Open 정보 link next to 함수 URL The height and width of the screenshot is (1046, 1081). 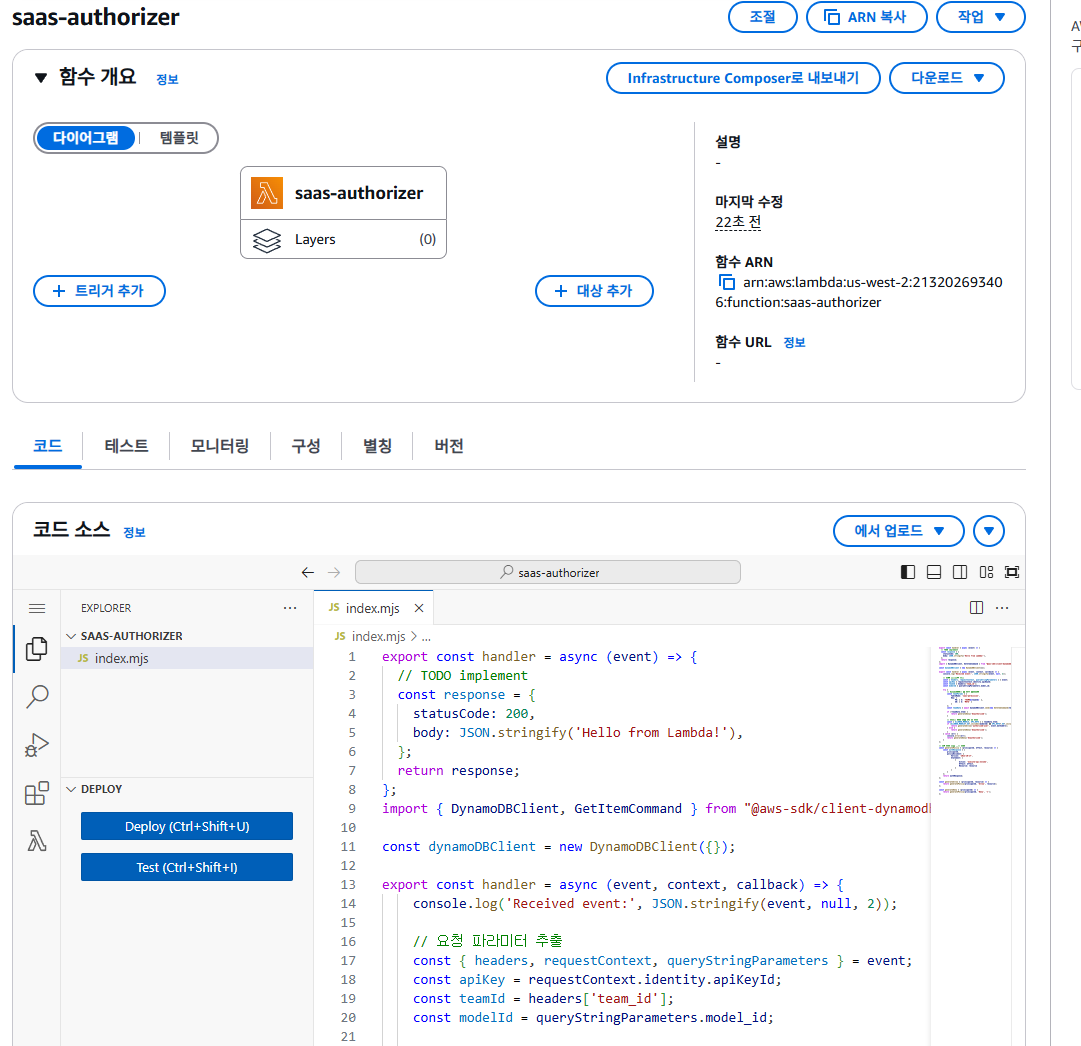tap(794, 343)
